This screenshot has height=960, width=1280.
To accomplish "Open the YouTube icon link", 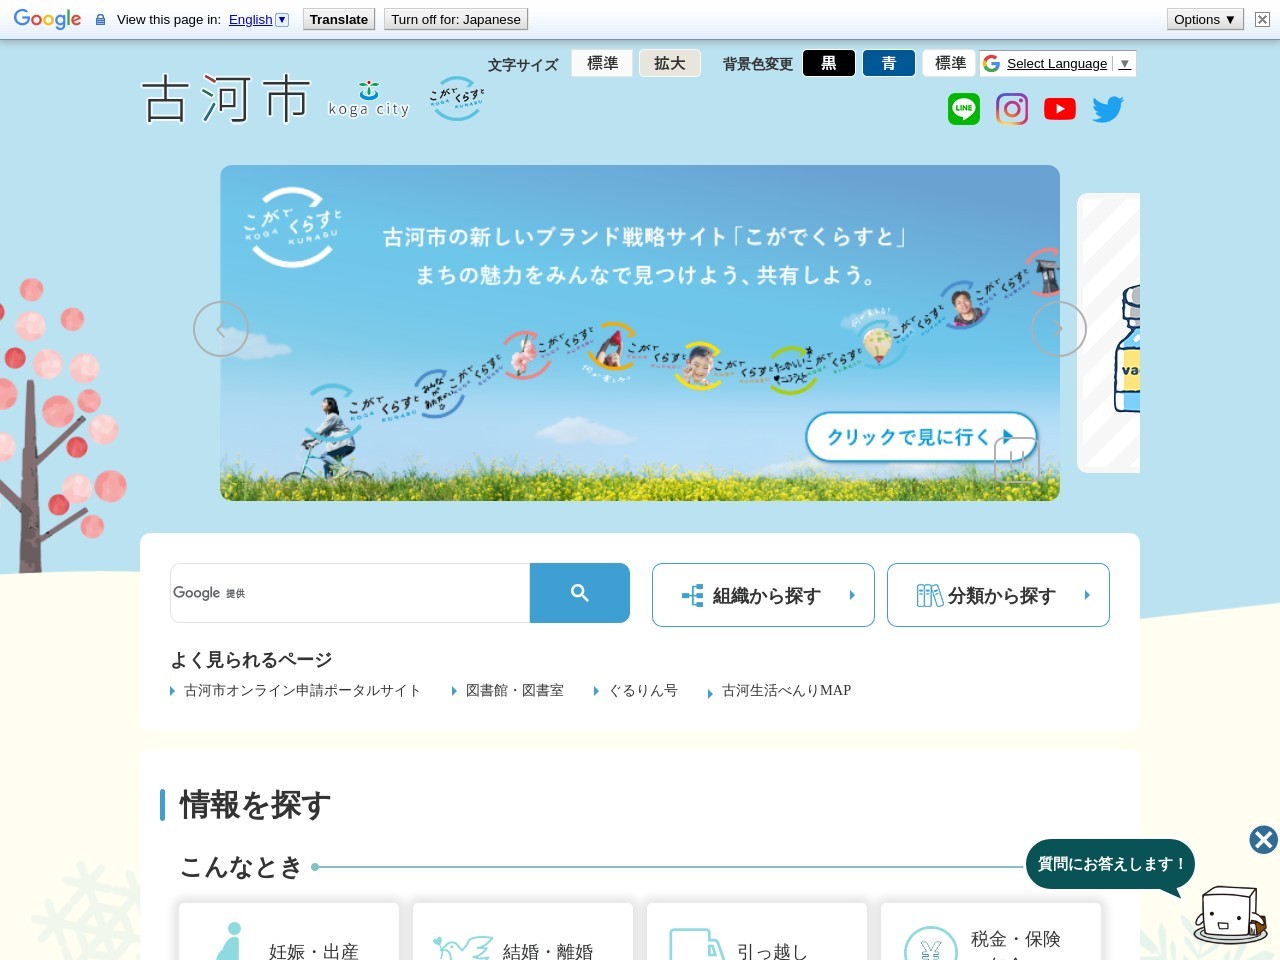I will (1060, 109).
